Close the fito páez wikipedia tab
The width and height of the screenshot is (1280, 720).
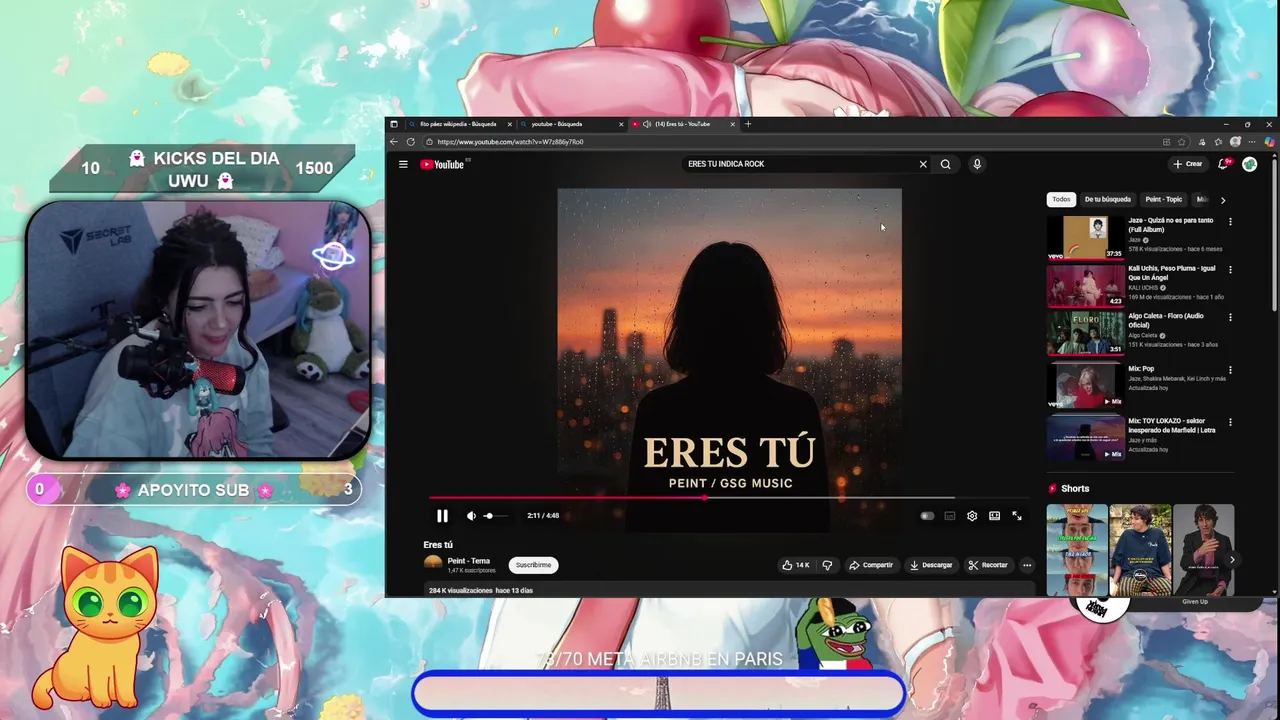coord(510,124)
